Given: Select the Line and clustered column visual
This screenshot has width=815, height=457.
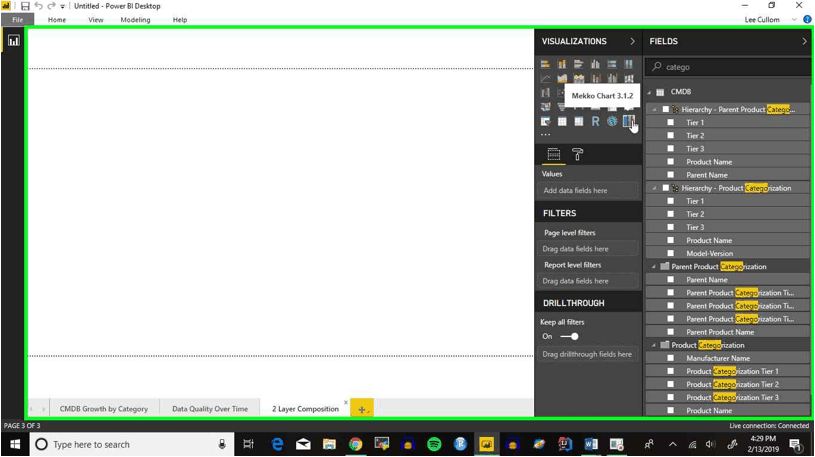Looking at the screenshot, I should (x=612, y=79).
